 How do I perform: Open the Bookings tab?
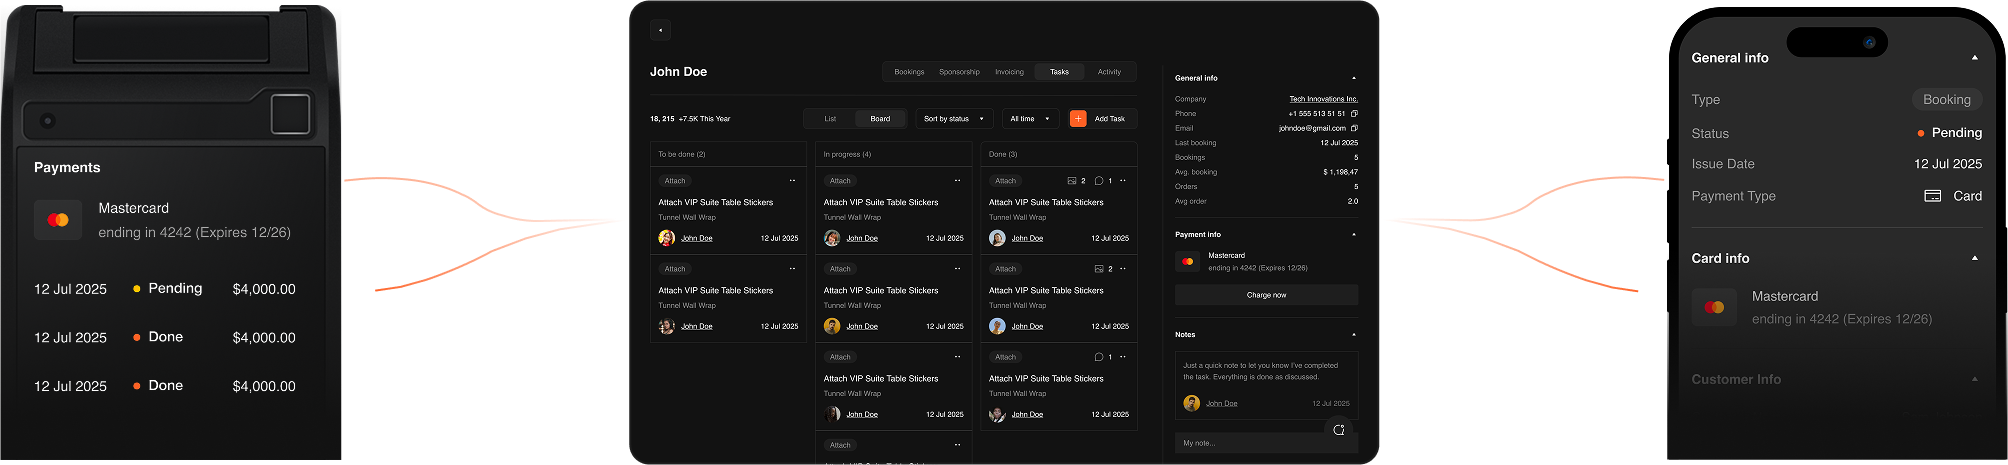(x=909, y=72)
